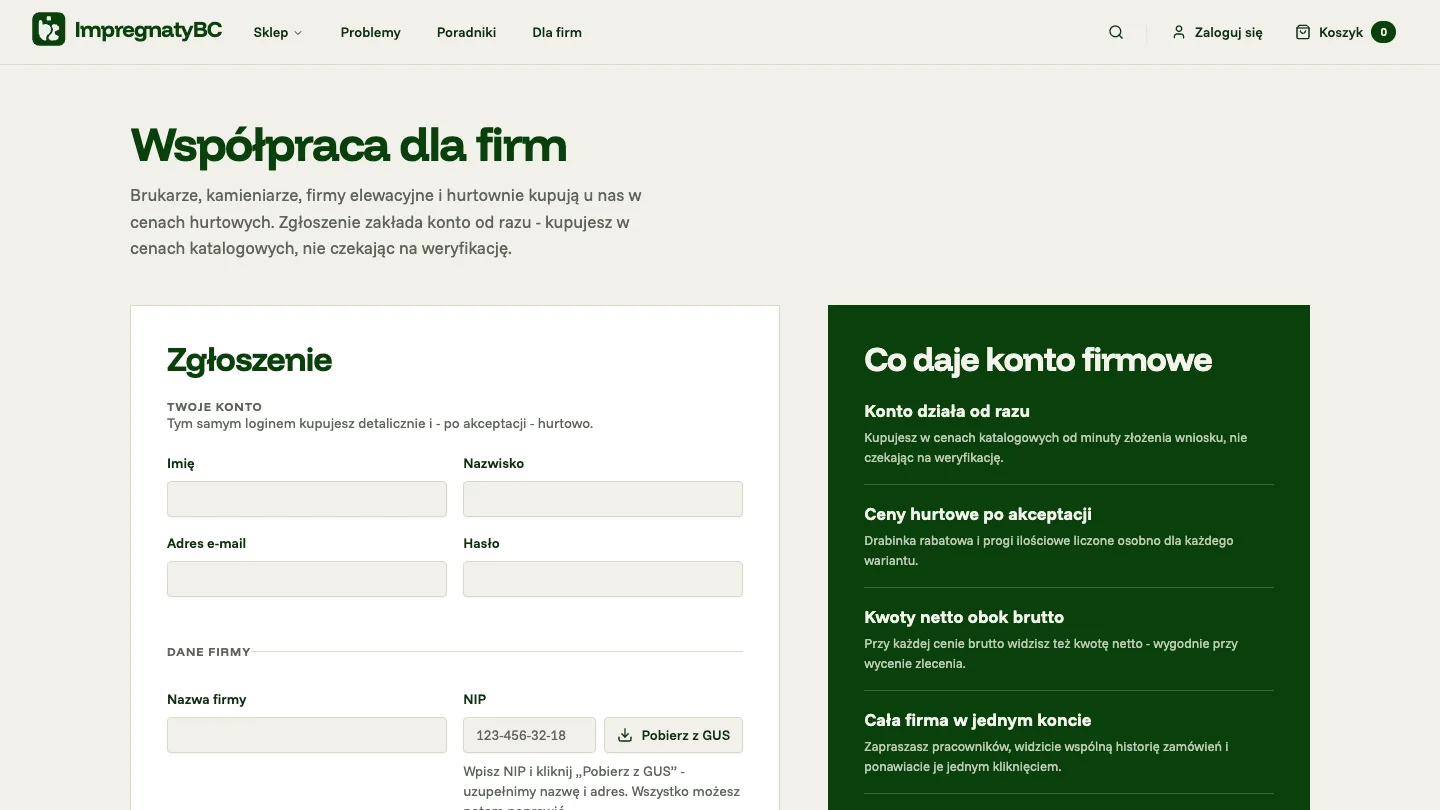Expand the Sklep dropdown menu
This screenshot has height=810, width=1440.
278,32
